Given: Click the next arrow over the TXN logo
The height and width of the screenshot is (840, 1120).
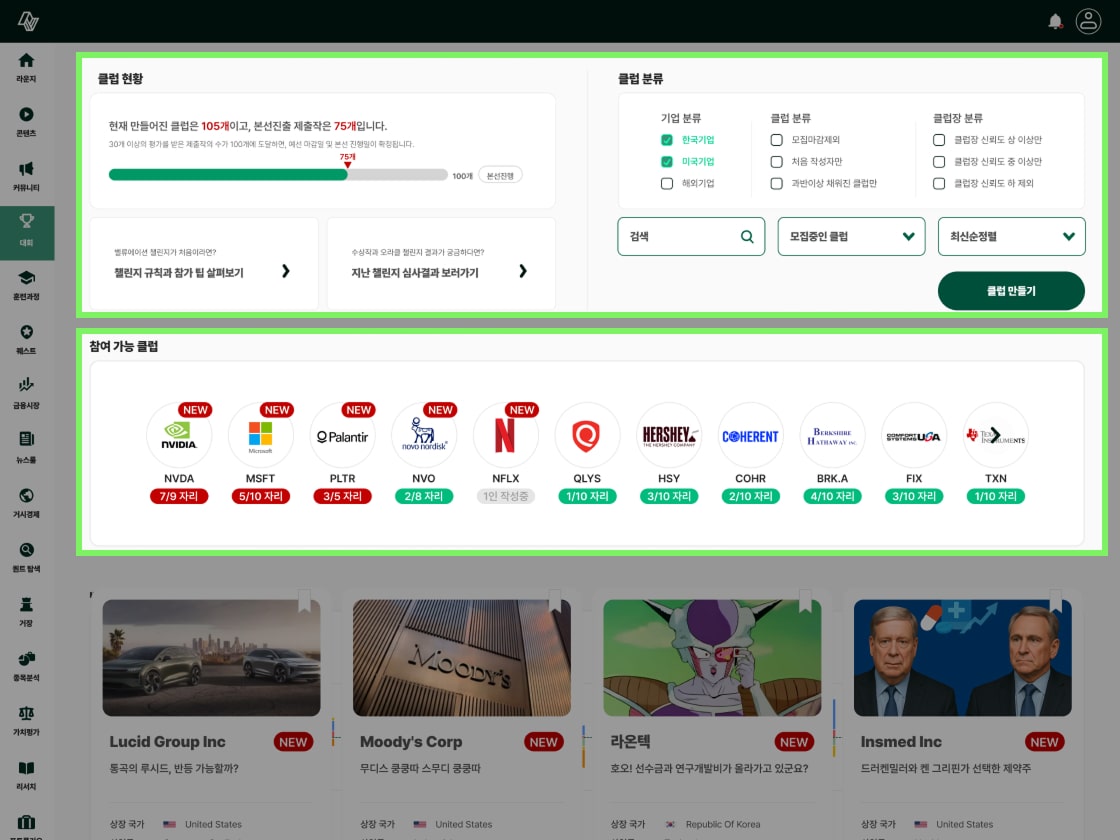Looking at the screenshot, I should [996, 435].
